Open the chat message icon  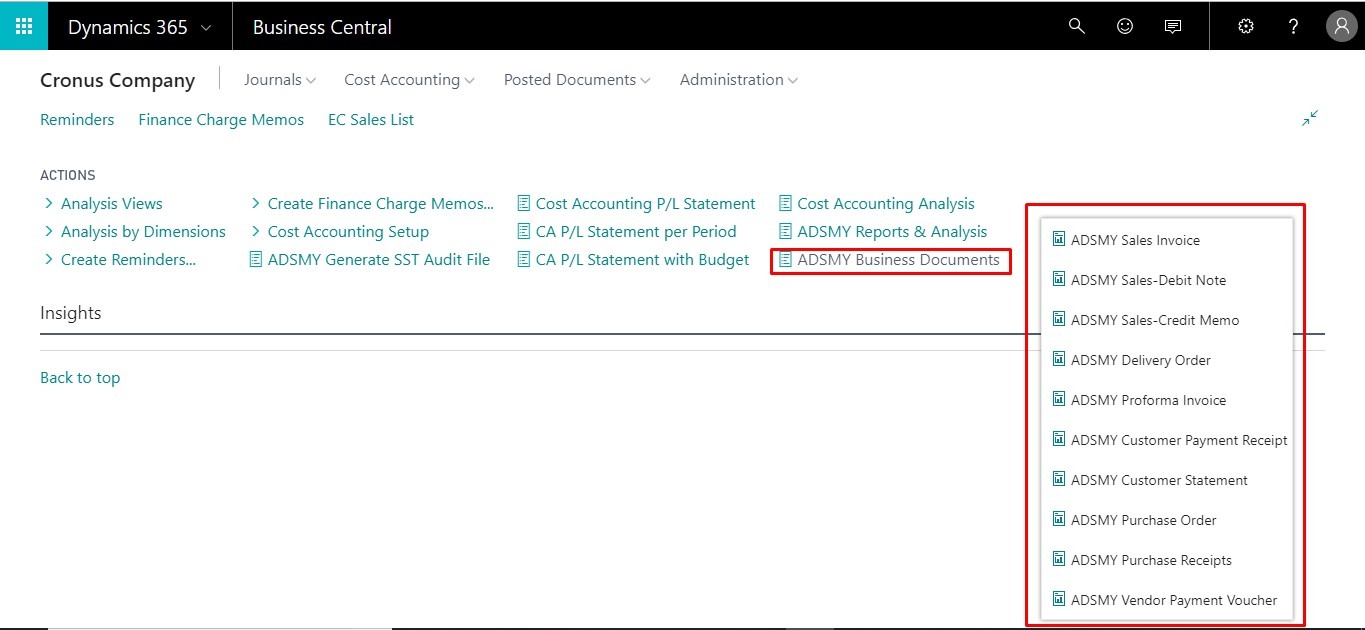coord(1173,27)
